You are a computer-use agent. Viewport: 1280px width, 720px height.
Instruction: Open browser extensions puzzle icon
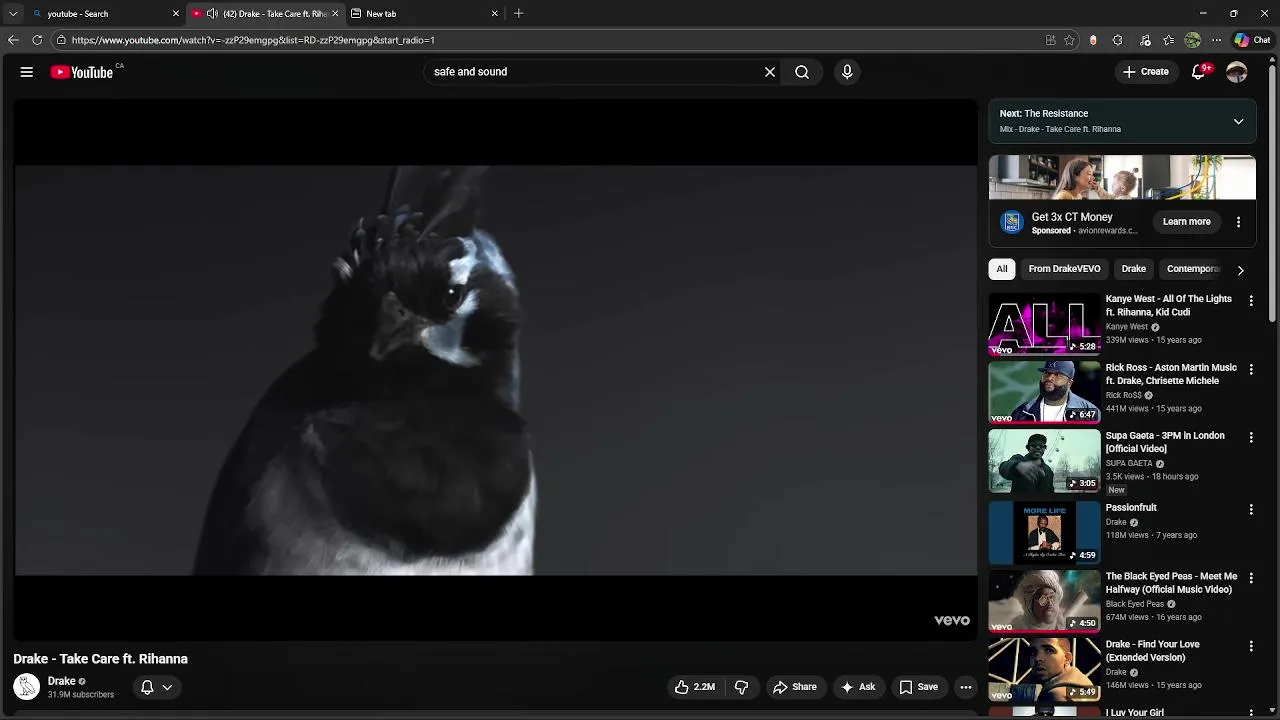(x=1117, y=40)
